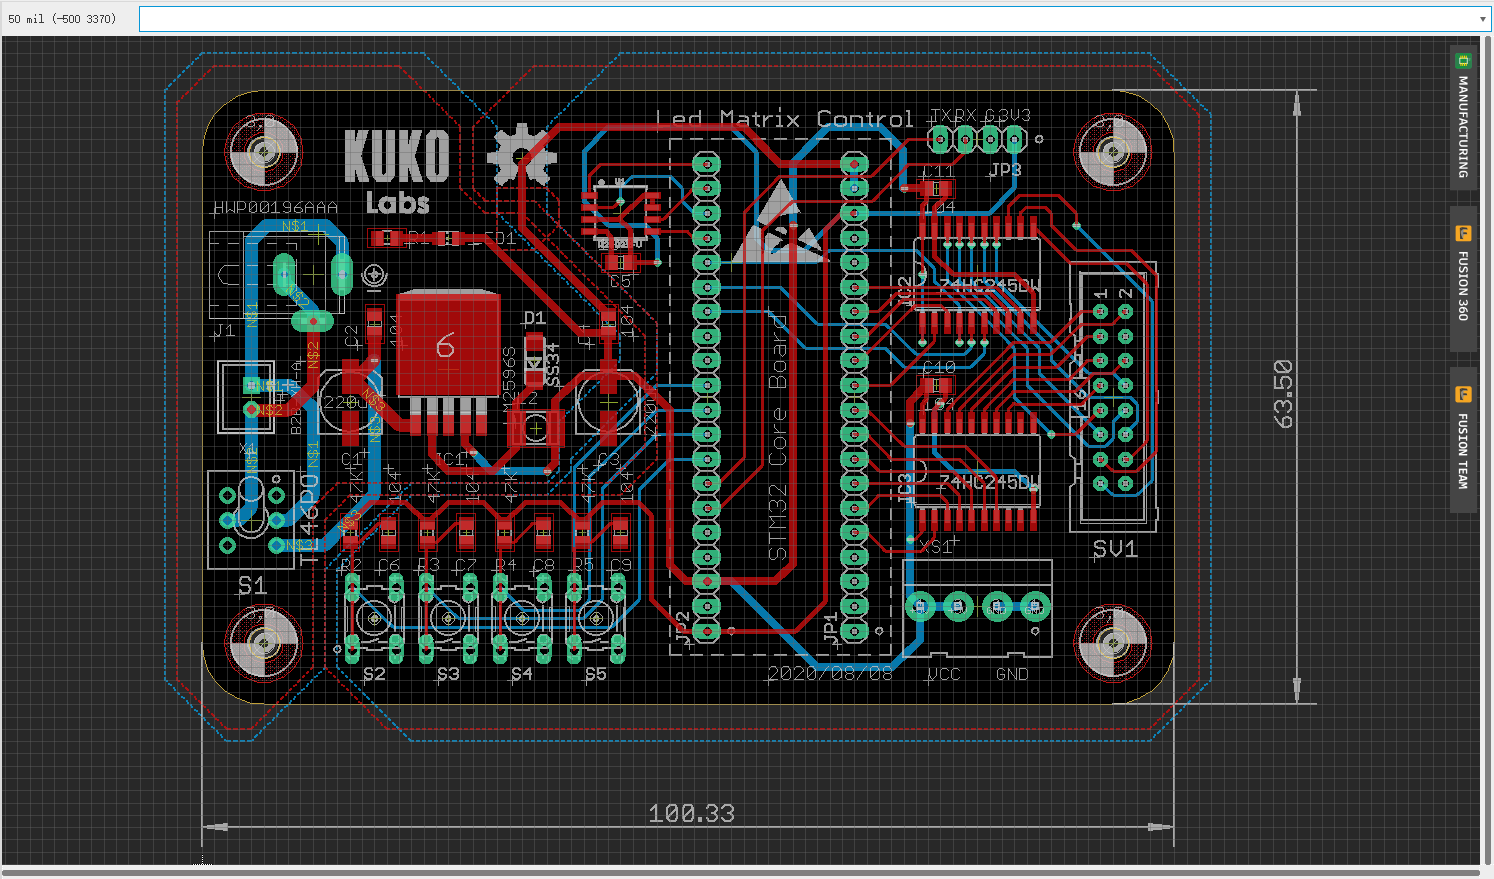Screen dimensions: 1494x879
Task: Click the 'Labs' silkscreen text
Action: coord(398,203)
